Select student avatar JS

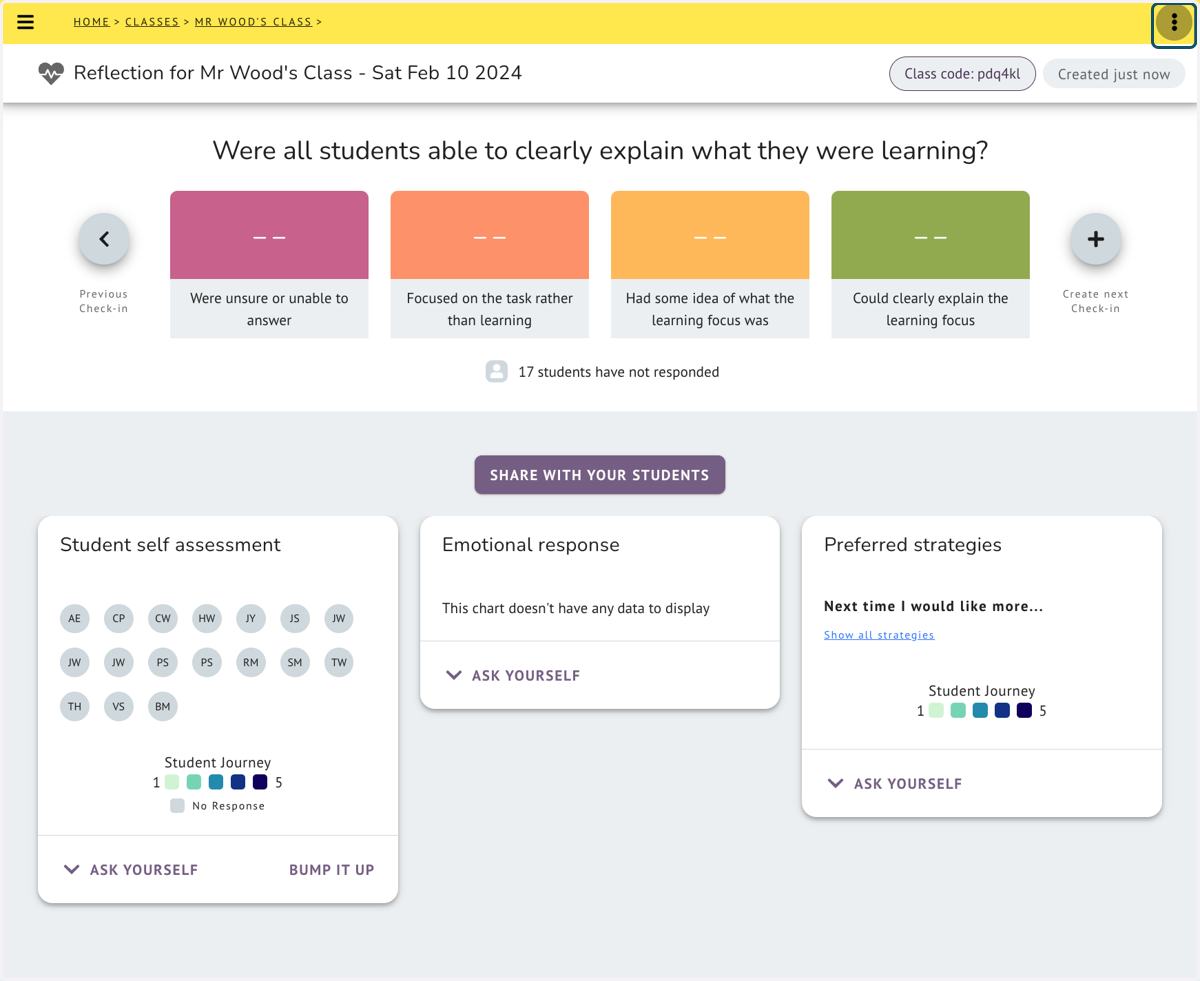[295, 618]
